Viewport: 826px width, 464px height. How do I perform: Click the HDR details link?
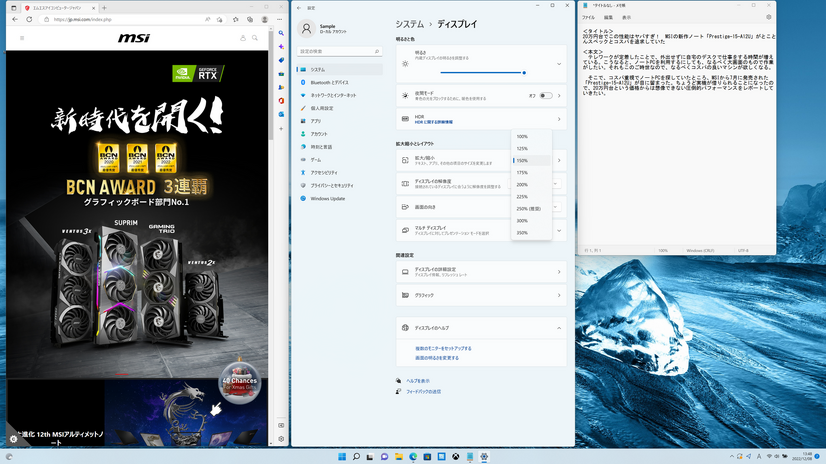(434, 122)
